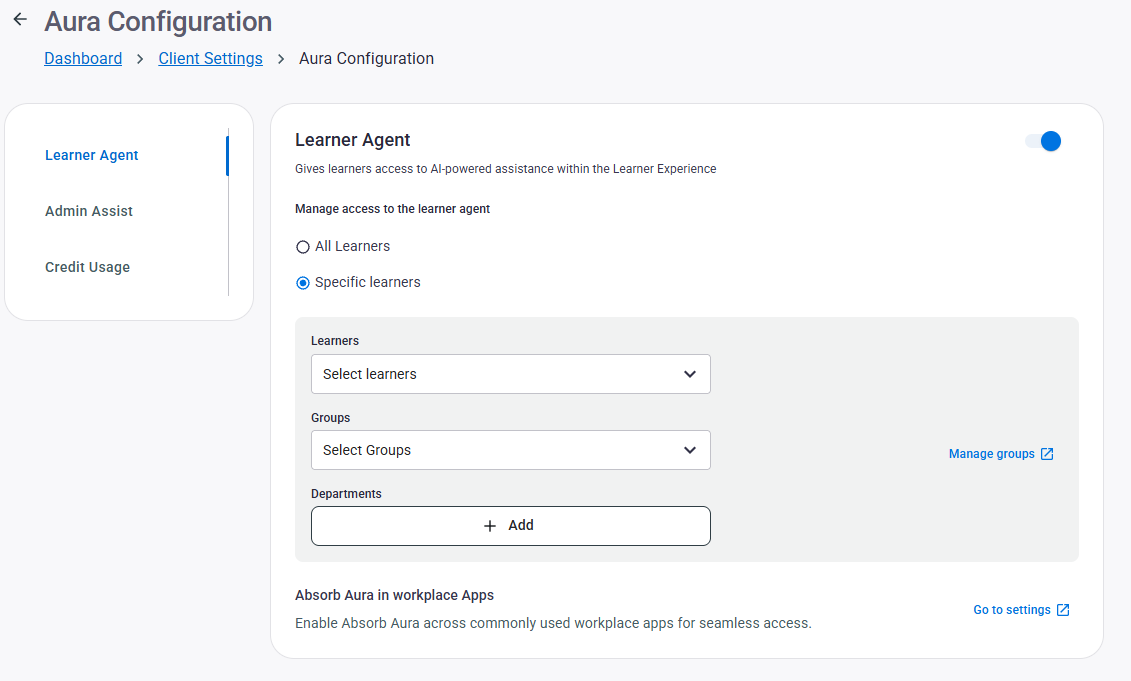
Task: Click the Learner Agent section heading
Action: (353, 140)
